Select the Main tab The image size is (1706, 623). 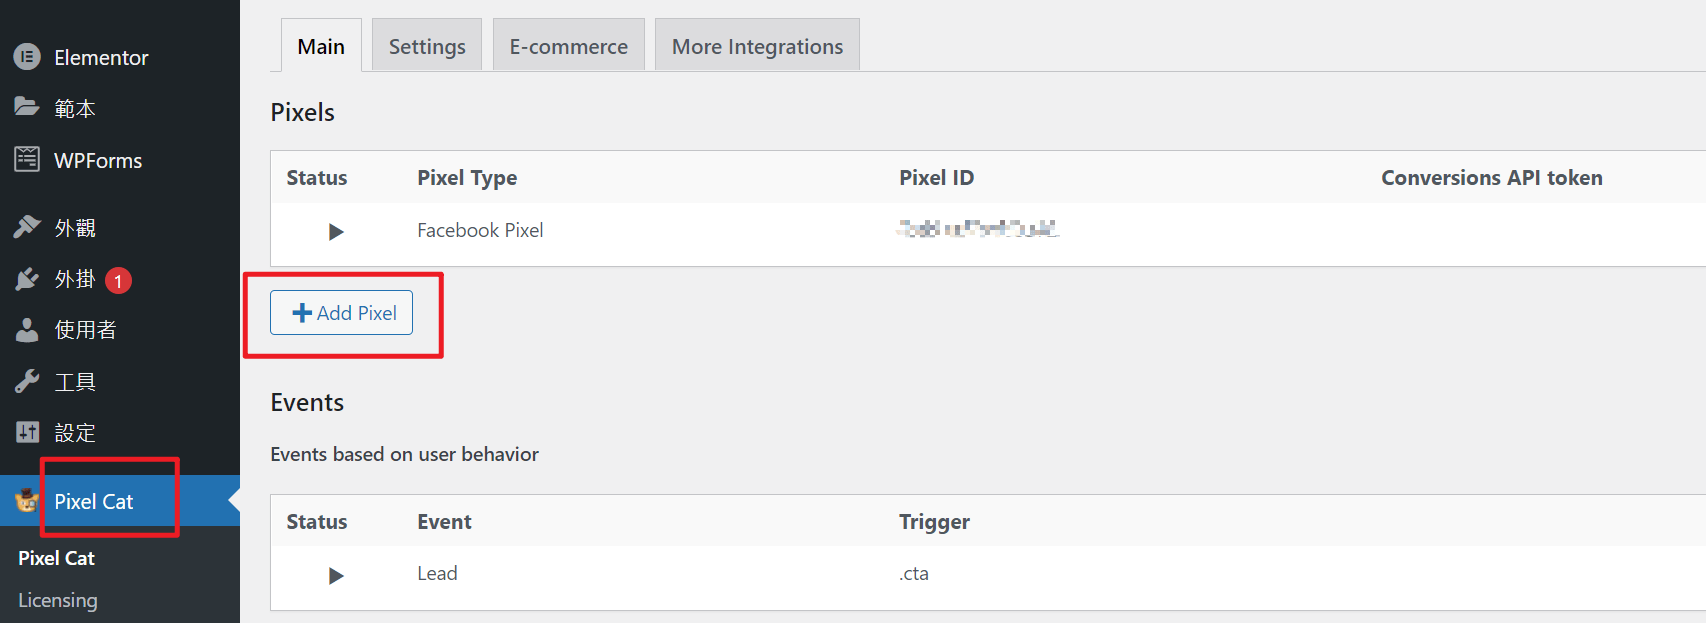point(321,45)
